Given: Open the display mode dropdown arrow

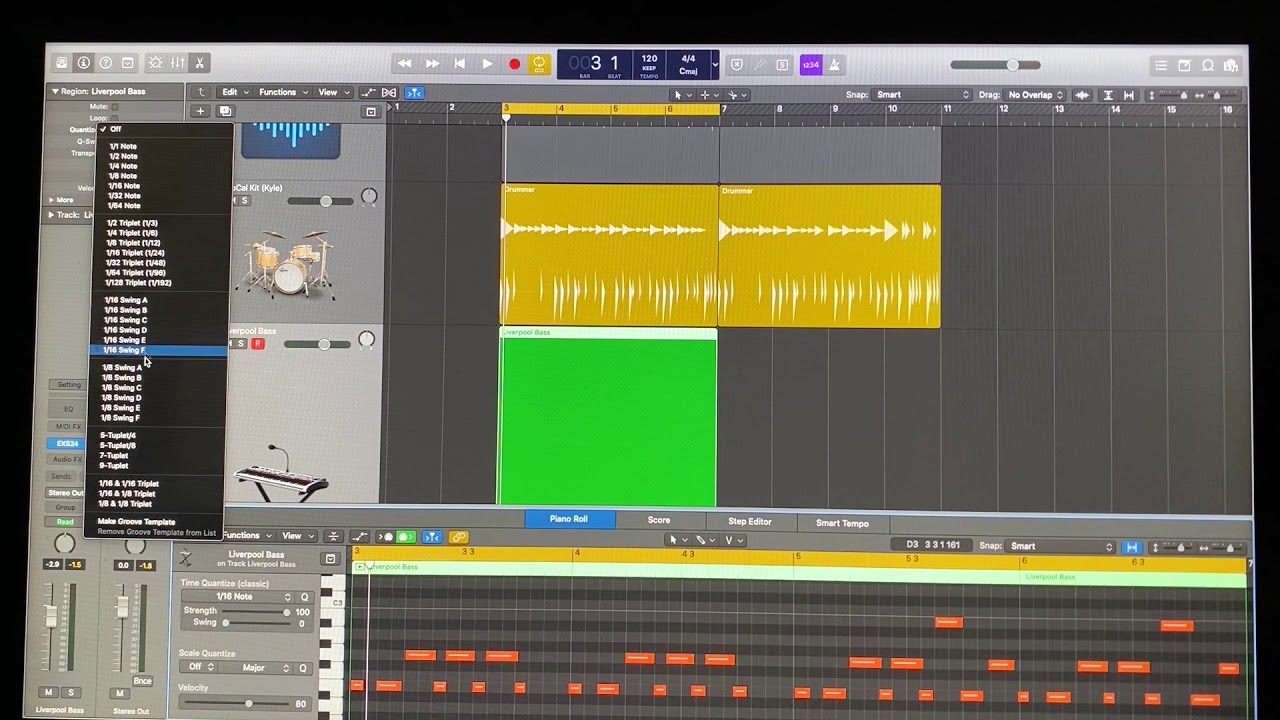Looking at the screenshot, I should pyautogui.click(x=715, y=65).
